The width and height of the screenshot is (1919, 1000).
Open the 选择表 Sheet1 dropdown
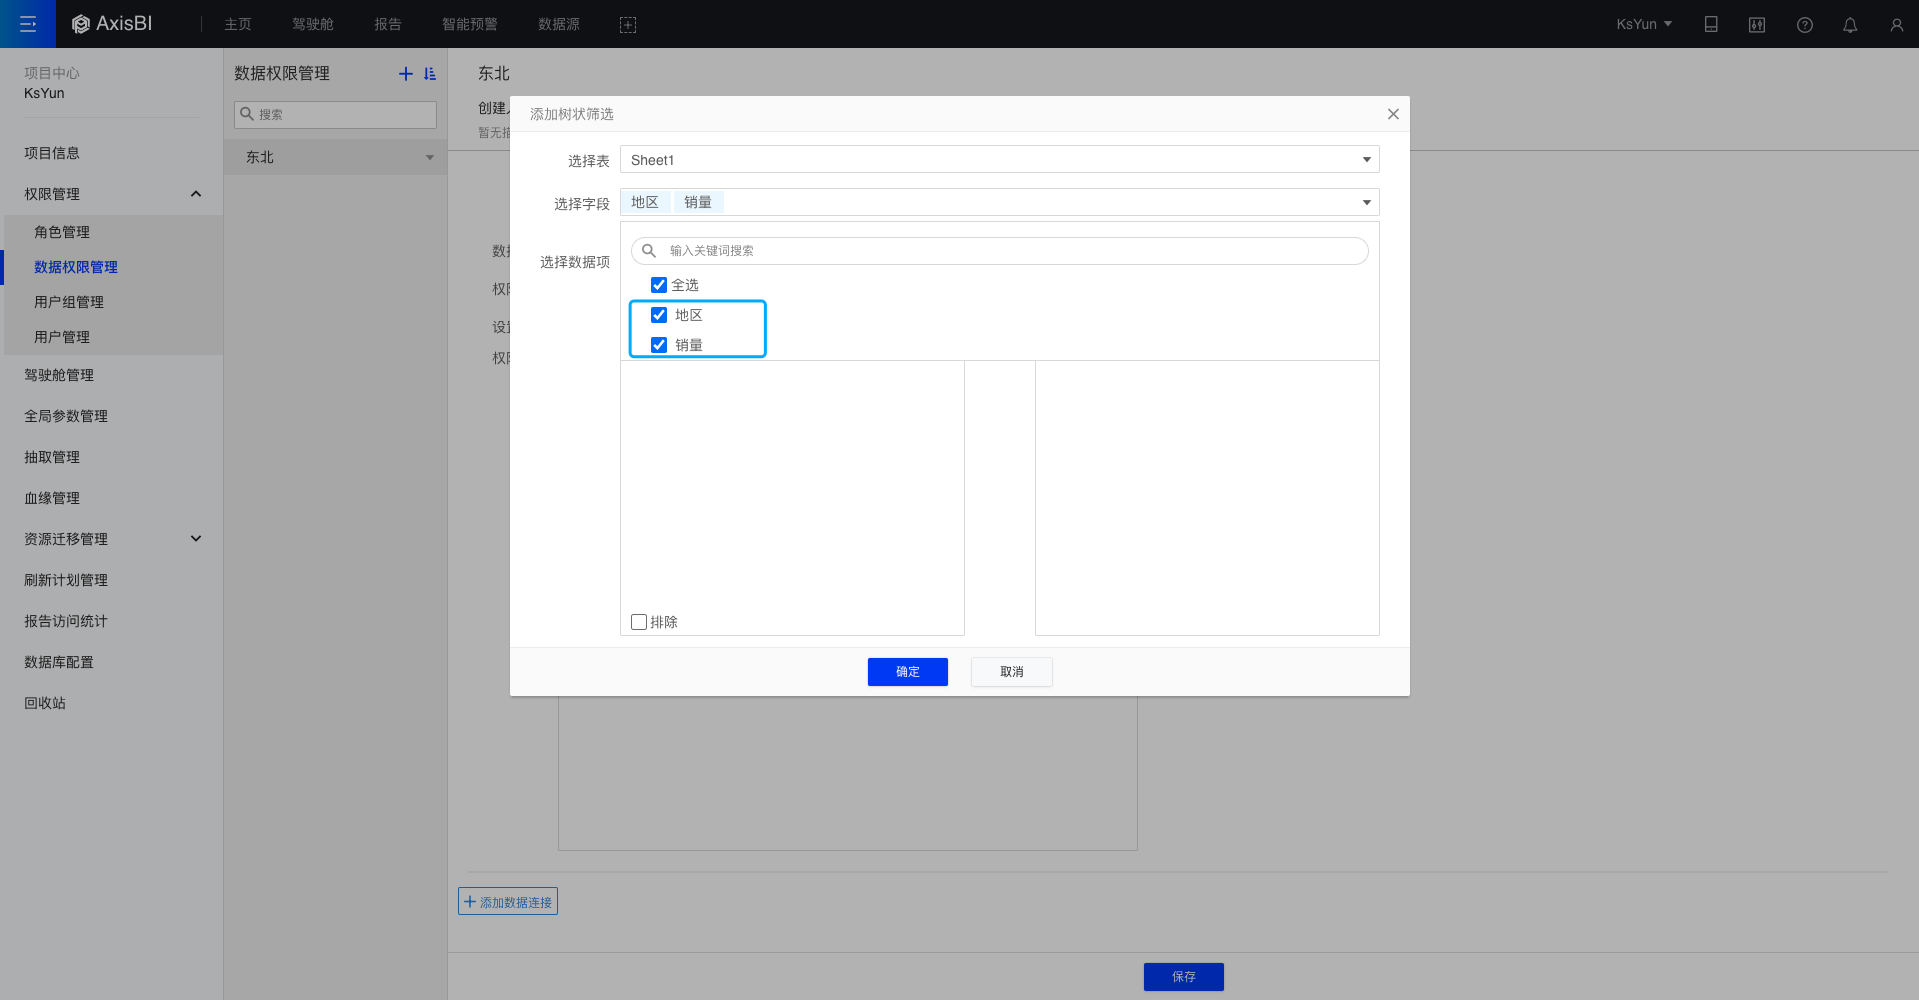click(999, 160)
